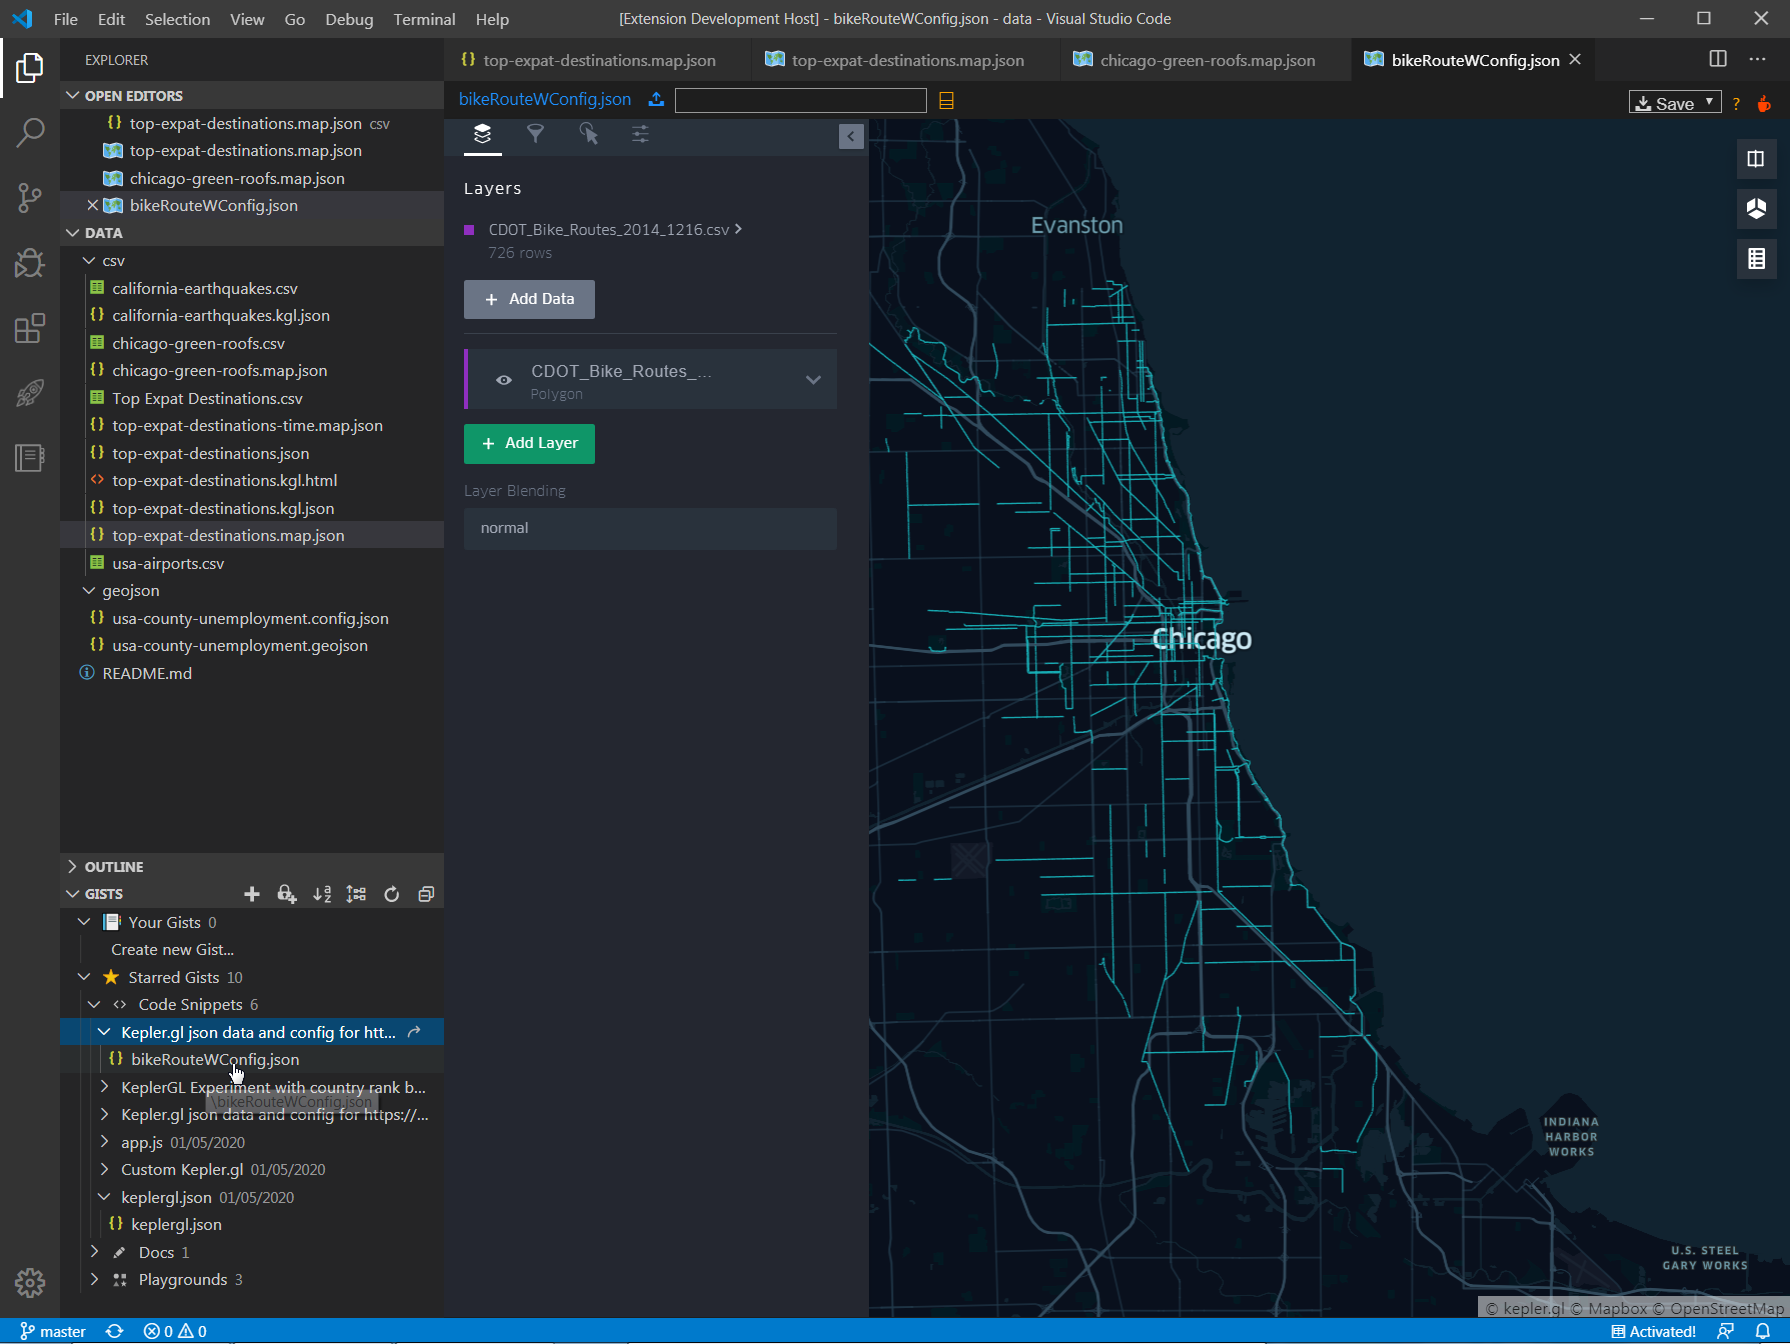Expand the OUTLINE section
The image size is (1790, 1344).
[x=114, y=867]
